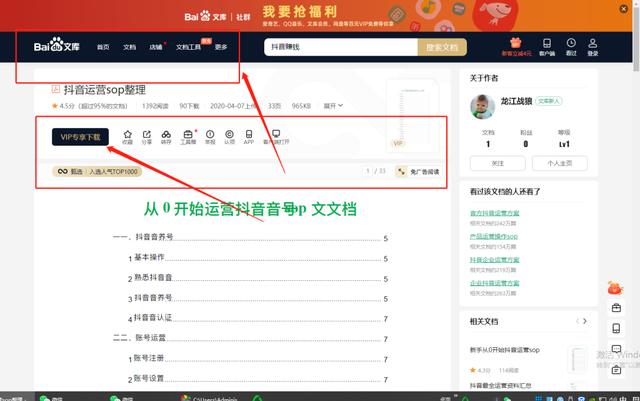The width and height of the screenshot is (640, 401).
Task: Click the TOC entry 1 基本操作
Action: [x=258, y=258]
